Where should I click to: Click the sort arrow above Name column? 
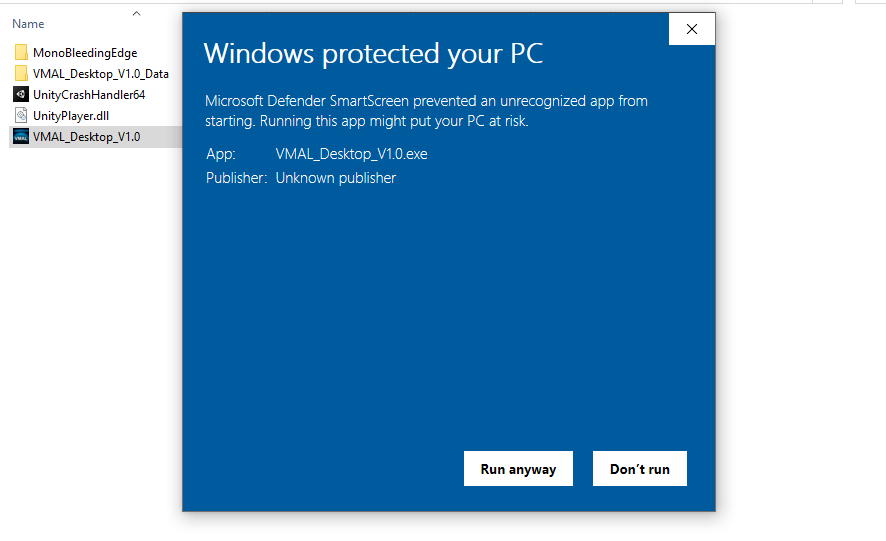coord(136,13)
